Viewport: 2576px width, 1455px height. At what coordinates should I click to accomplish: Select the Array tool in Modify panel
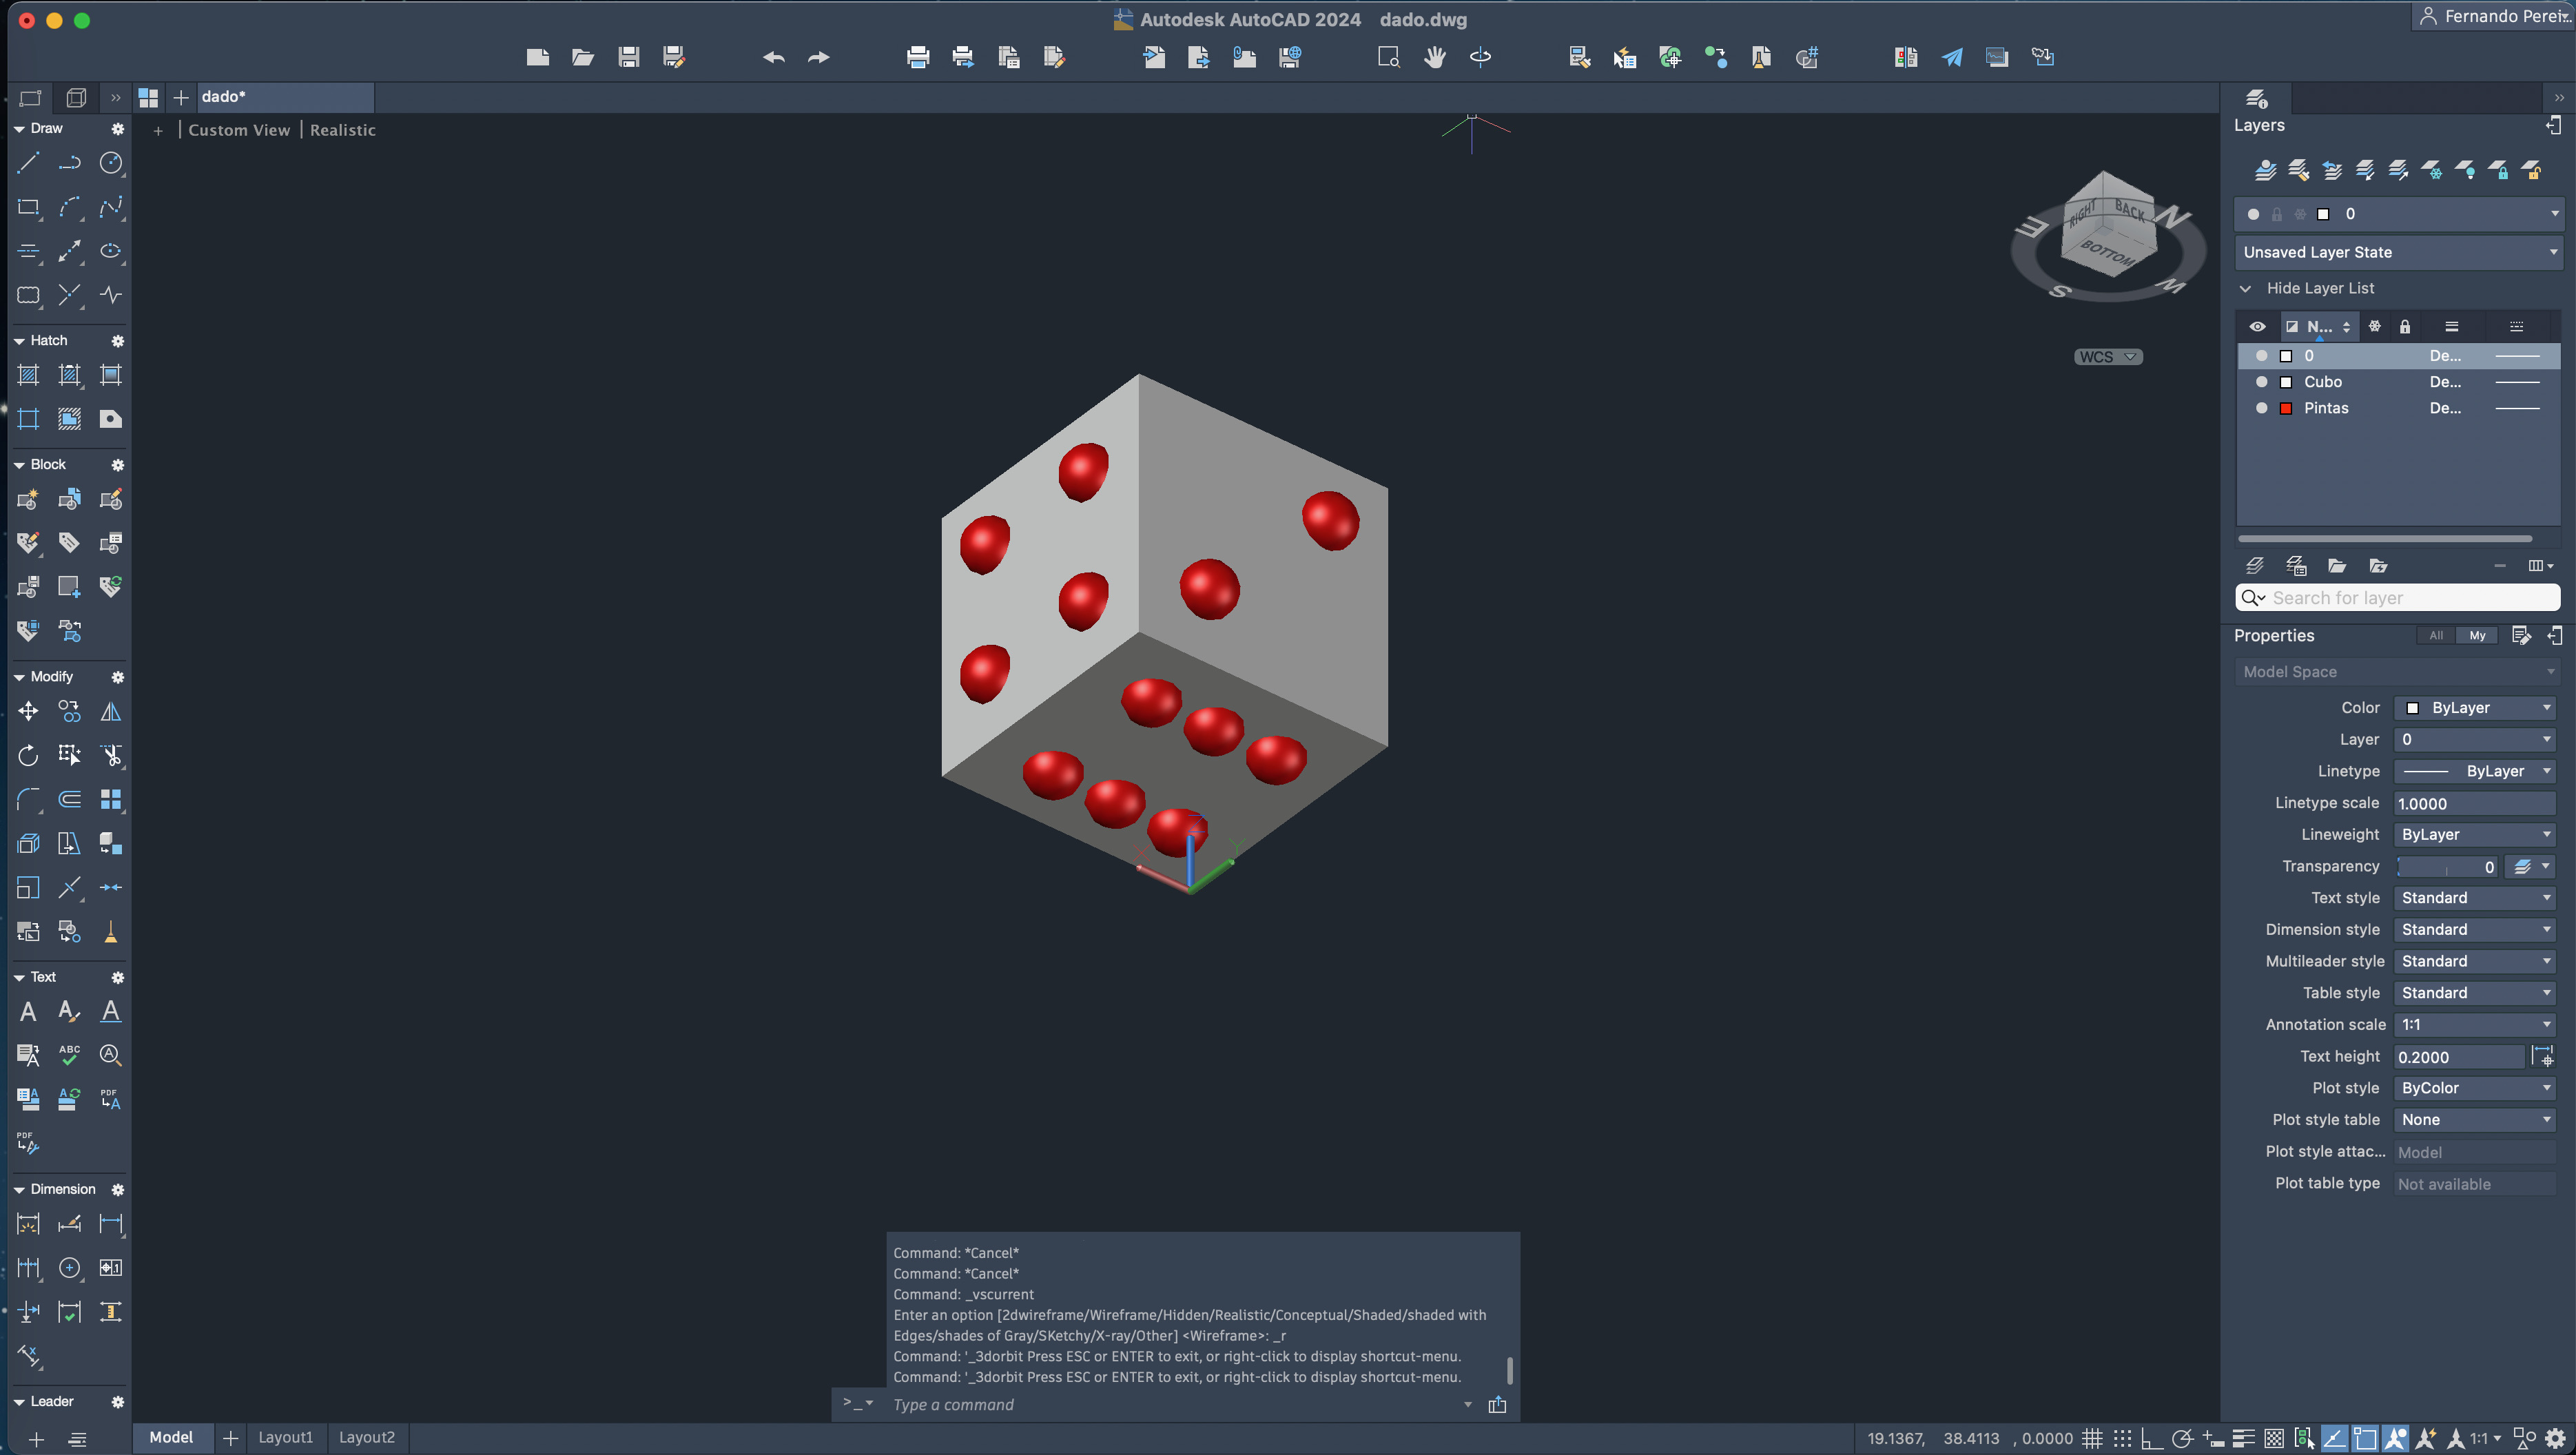coord(111,799)
